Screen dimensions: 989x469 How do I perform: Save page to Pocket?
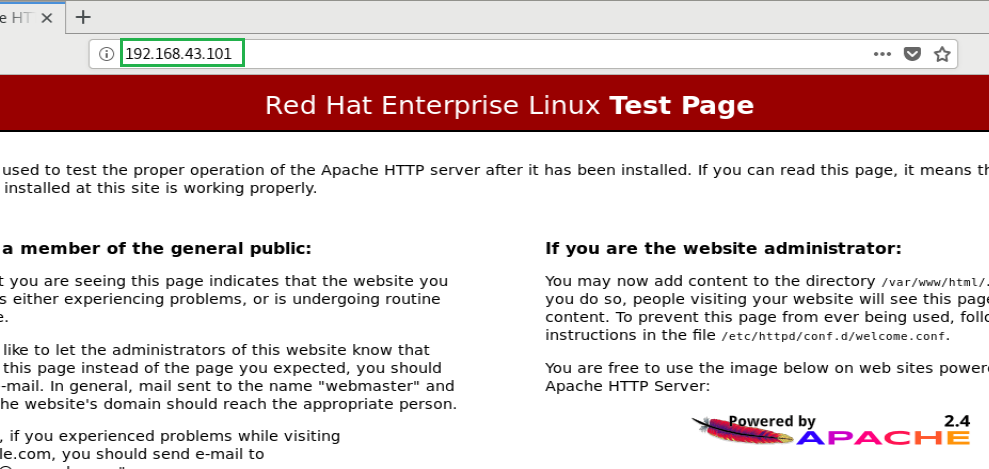coord(912,54)
